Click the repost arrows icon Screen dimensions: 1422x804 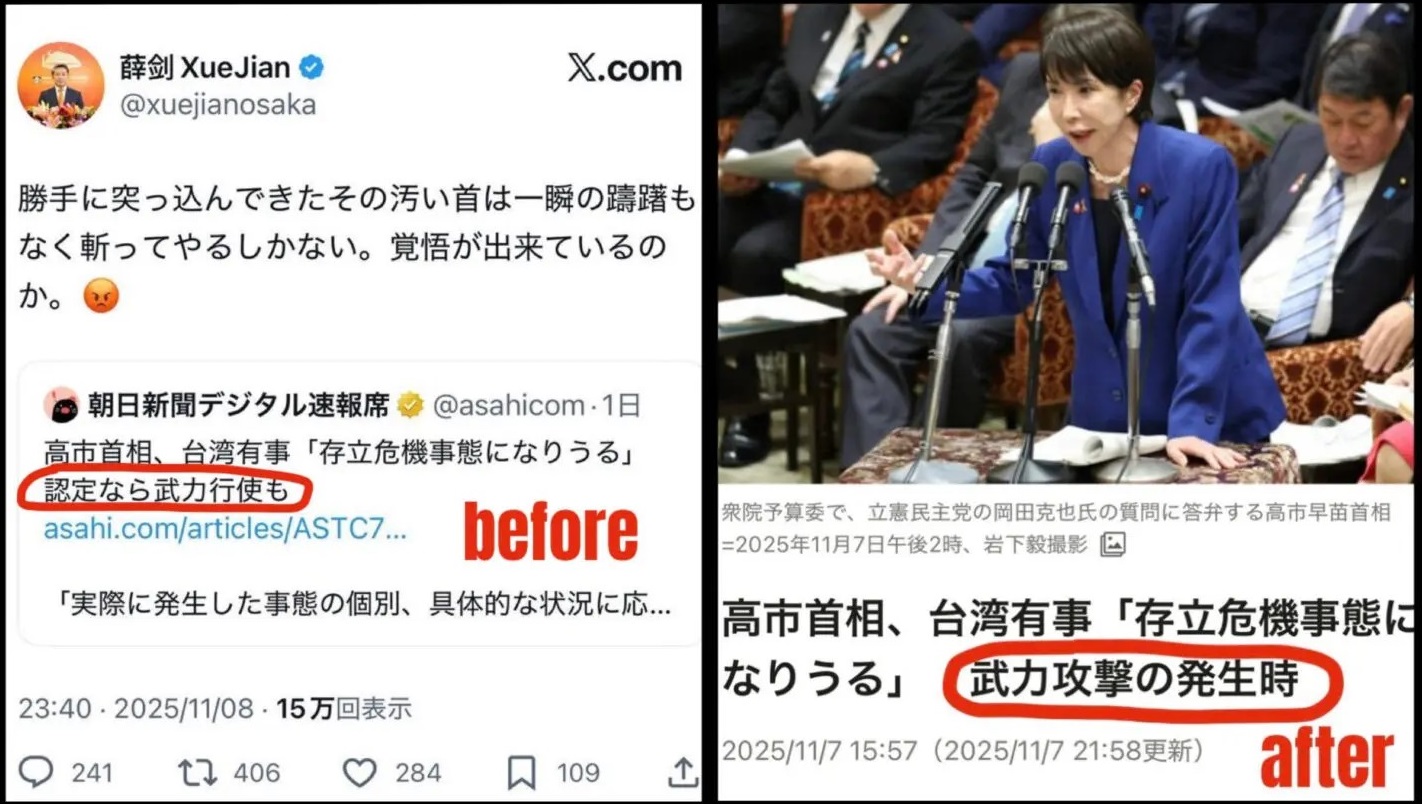click(x=195, y=773)
